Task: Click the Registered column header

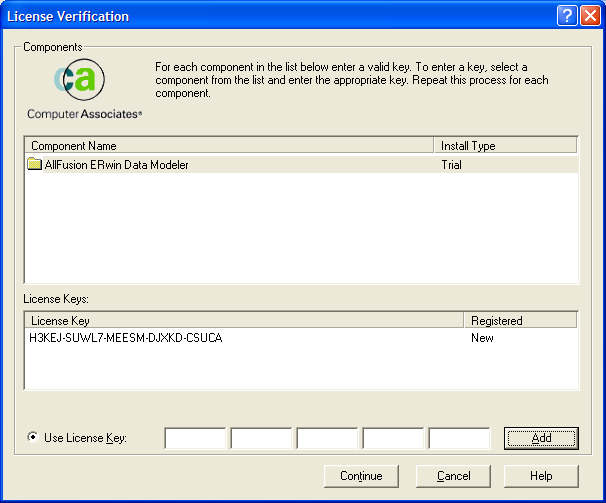Action: coord(521,321)
